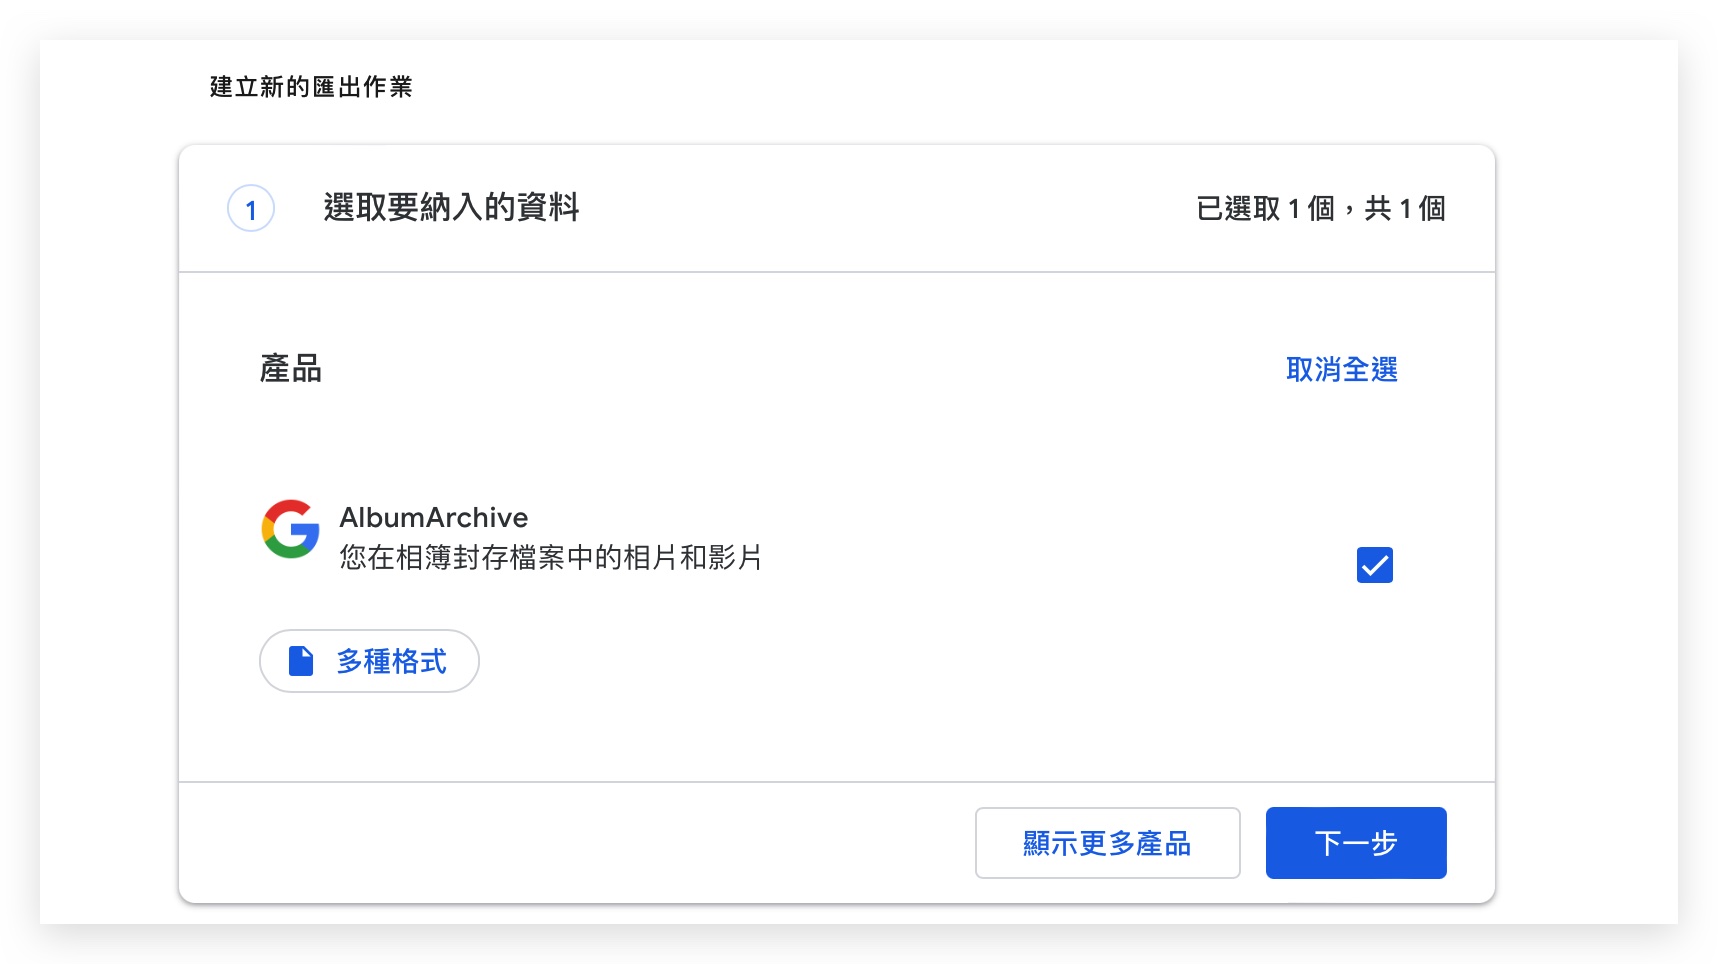
Task: Click the 取消全選 link
Action: [x=1341, y=370]
